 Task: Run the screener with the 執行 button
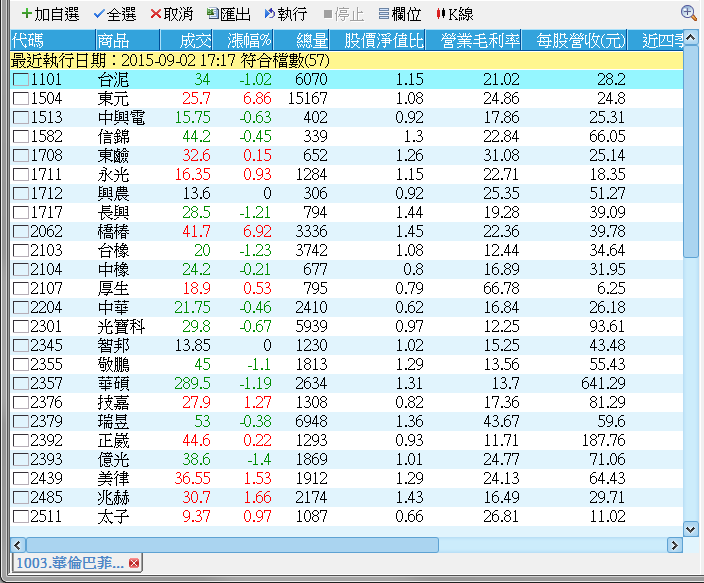(286, 14)
